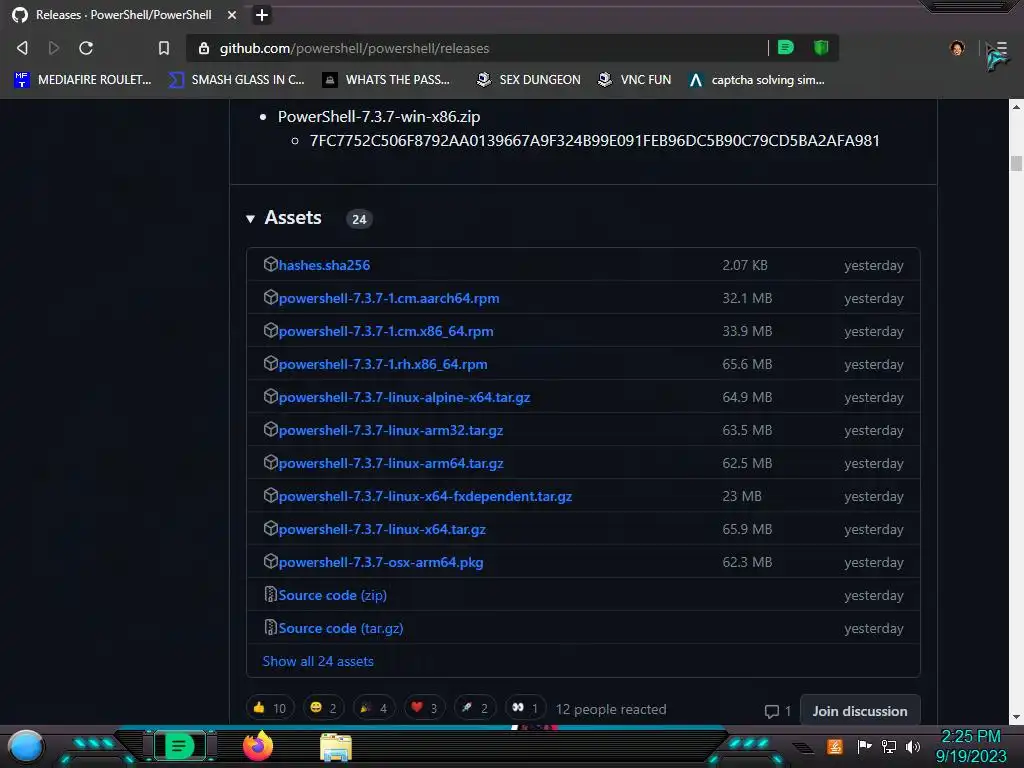1024x768 pixels.
Task: Open the VNC FUN bookmark
Action: point(634,80)
